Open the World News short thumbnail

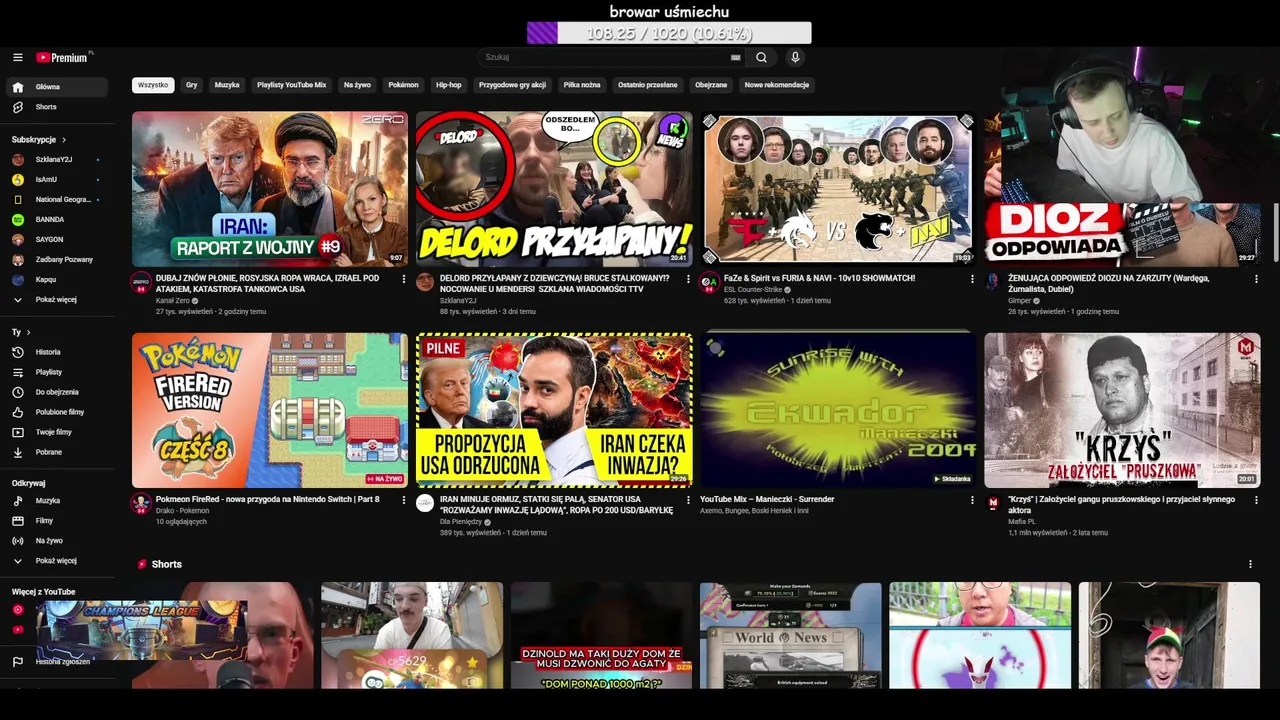790,636
